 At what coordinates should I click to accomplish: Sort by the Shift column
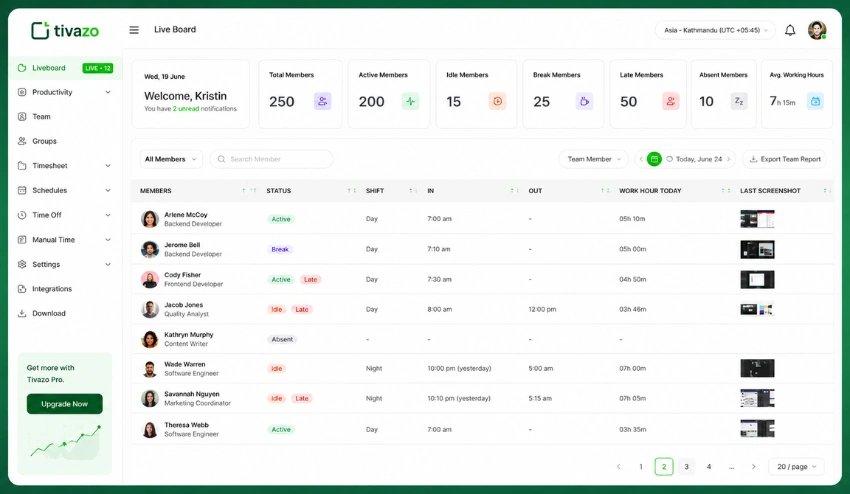click(413, 190)
